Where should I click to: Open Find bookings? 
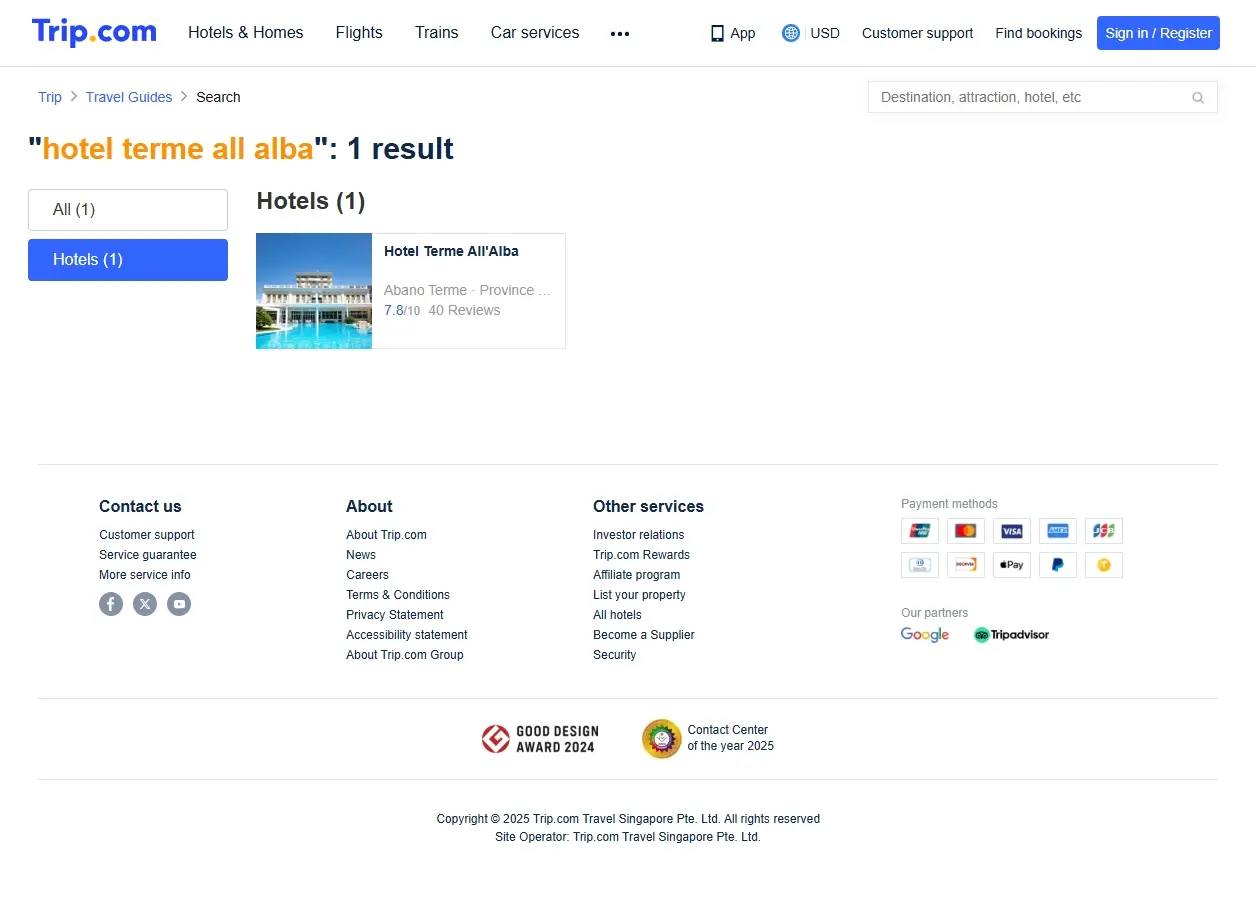point(1038,33)
